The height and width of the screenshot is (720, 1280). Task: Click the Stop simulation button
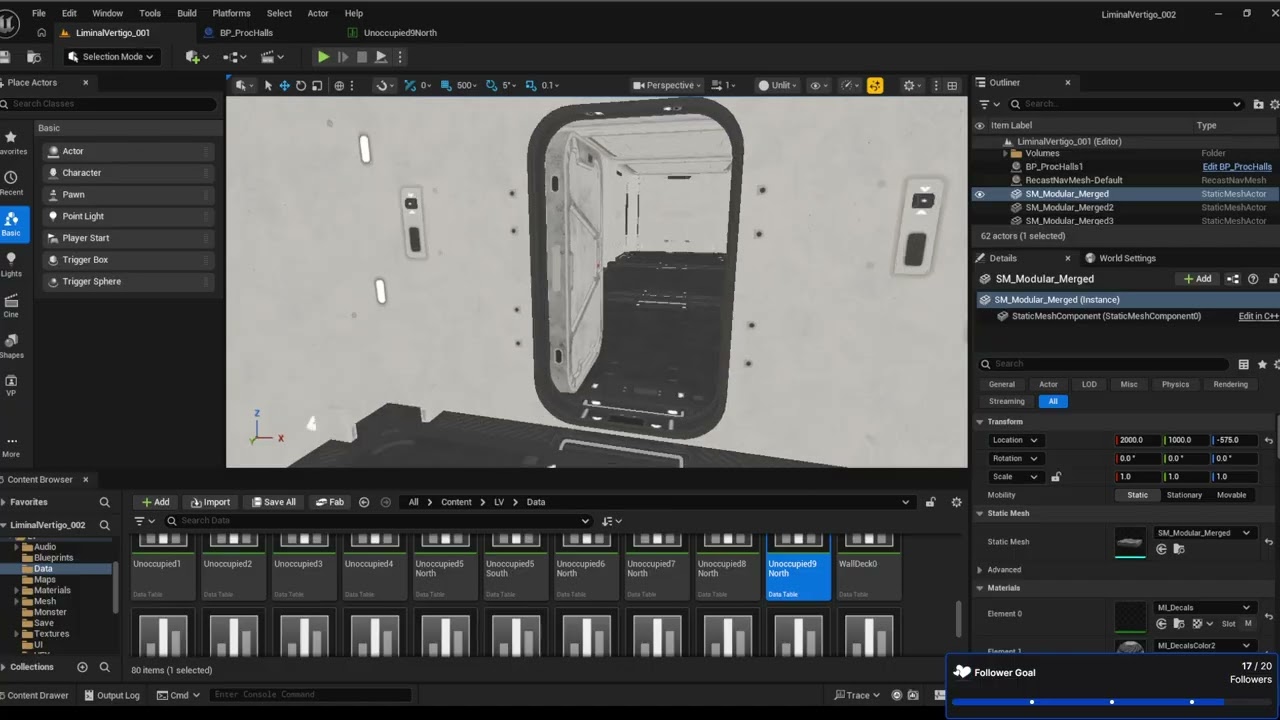362,57
